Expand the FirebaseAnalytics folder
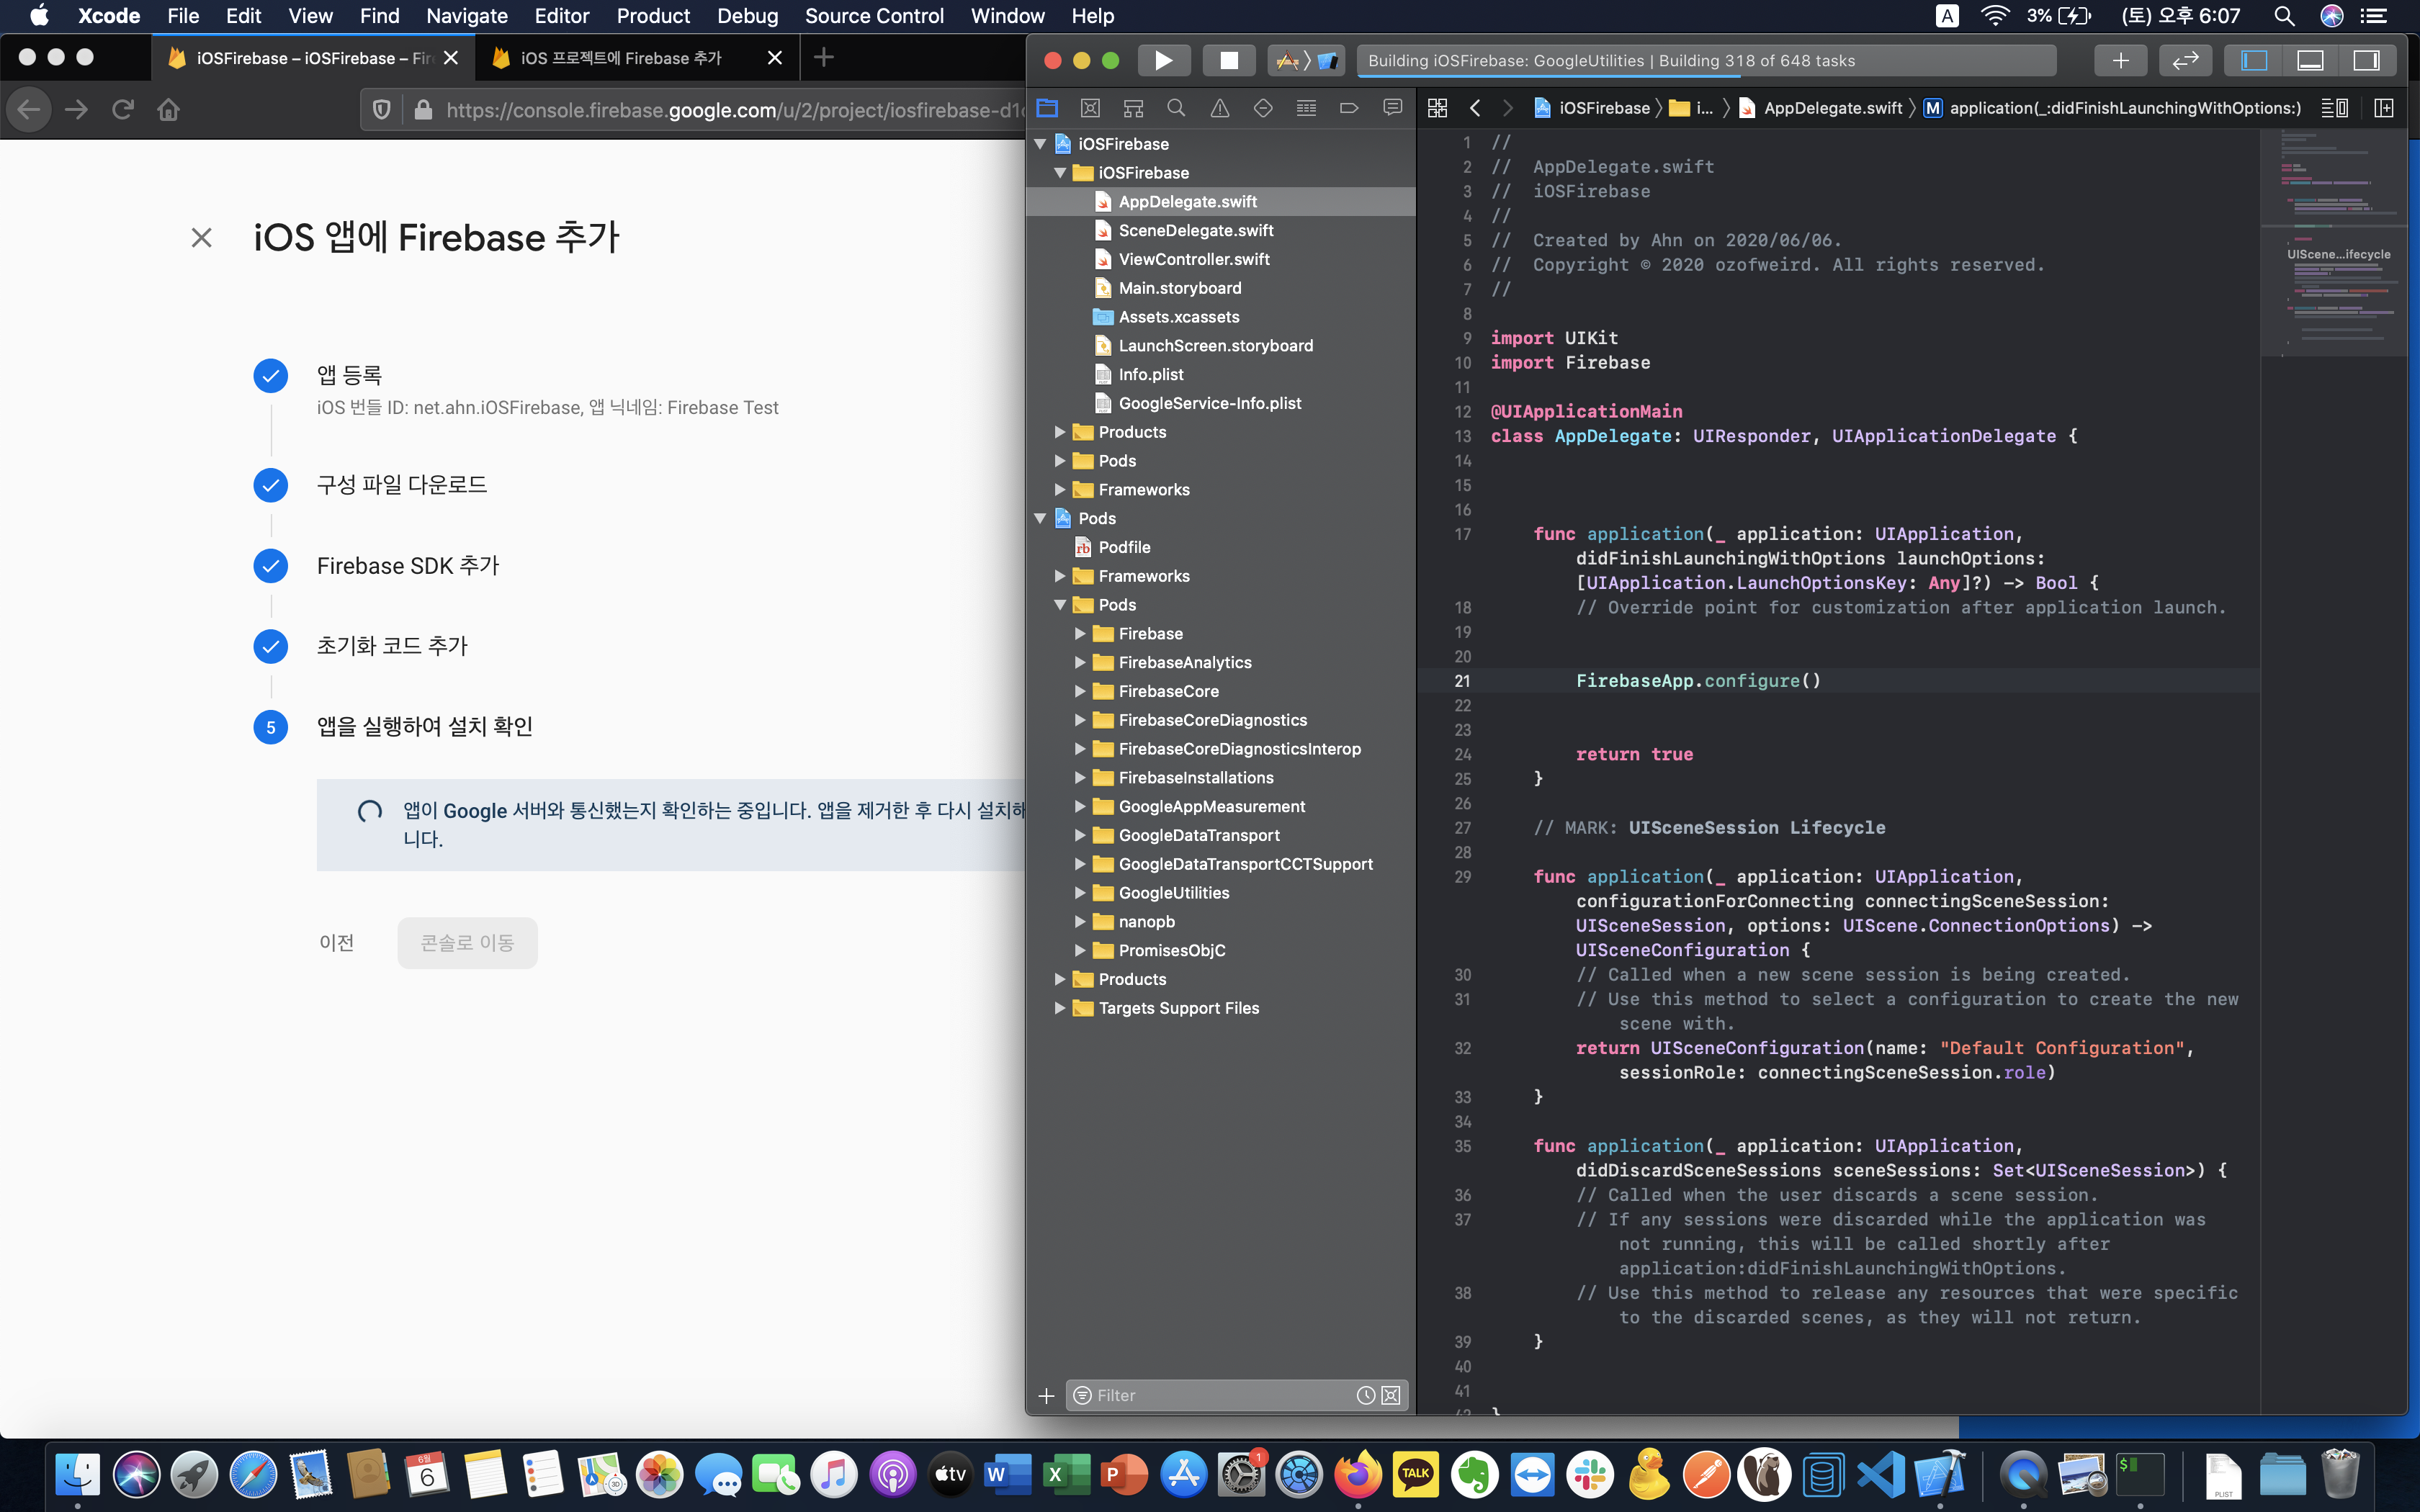The height and width of the screenshot is (1512, 2420). 1080,662
